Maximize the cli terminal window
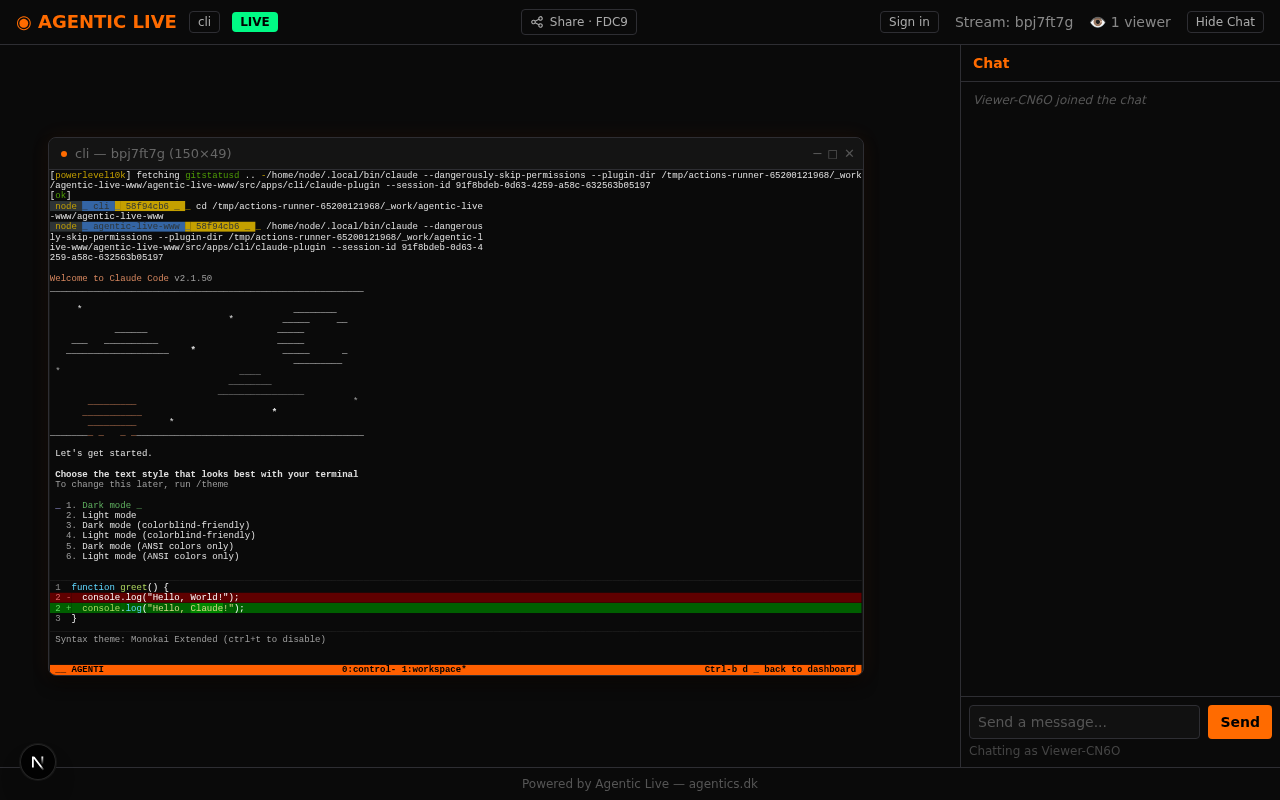Viewport: 1280px width, 800px height. pyautogui.click(x=833, y=154)
